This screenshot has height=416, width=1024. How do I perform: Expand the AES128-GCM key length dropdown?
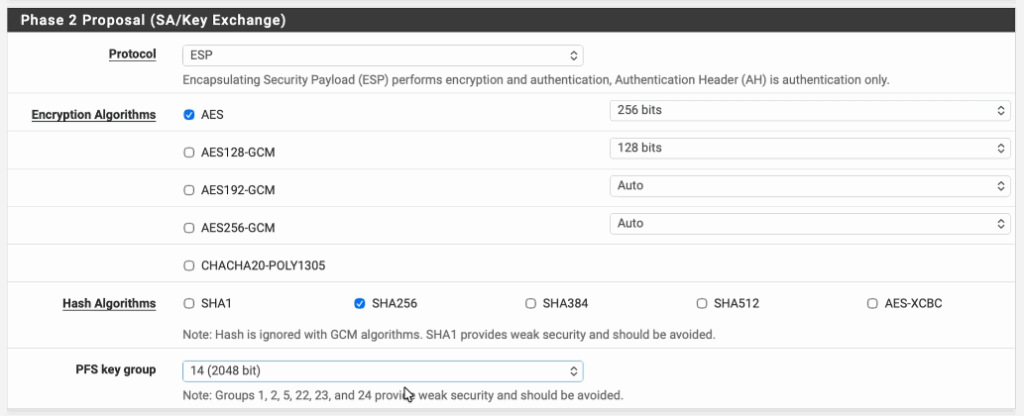(809, 148)
